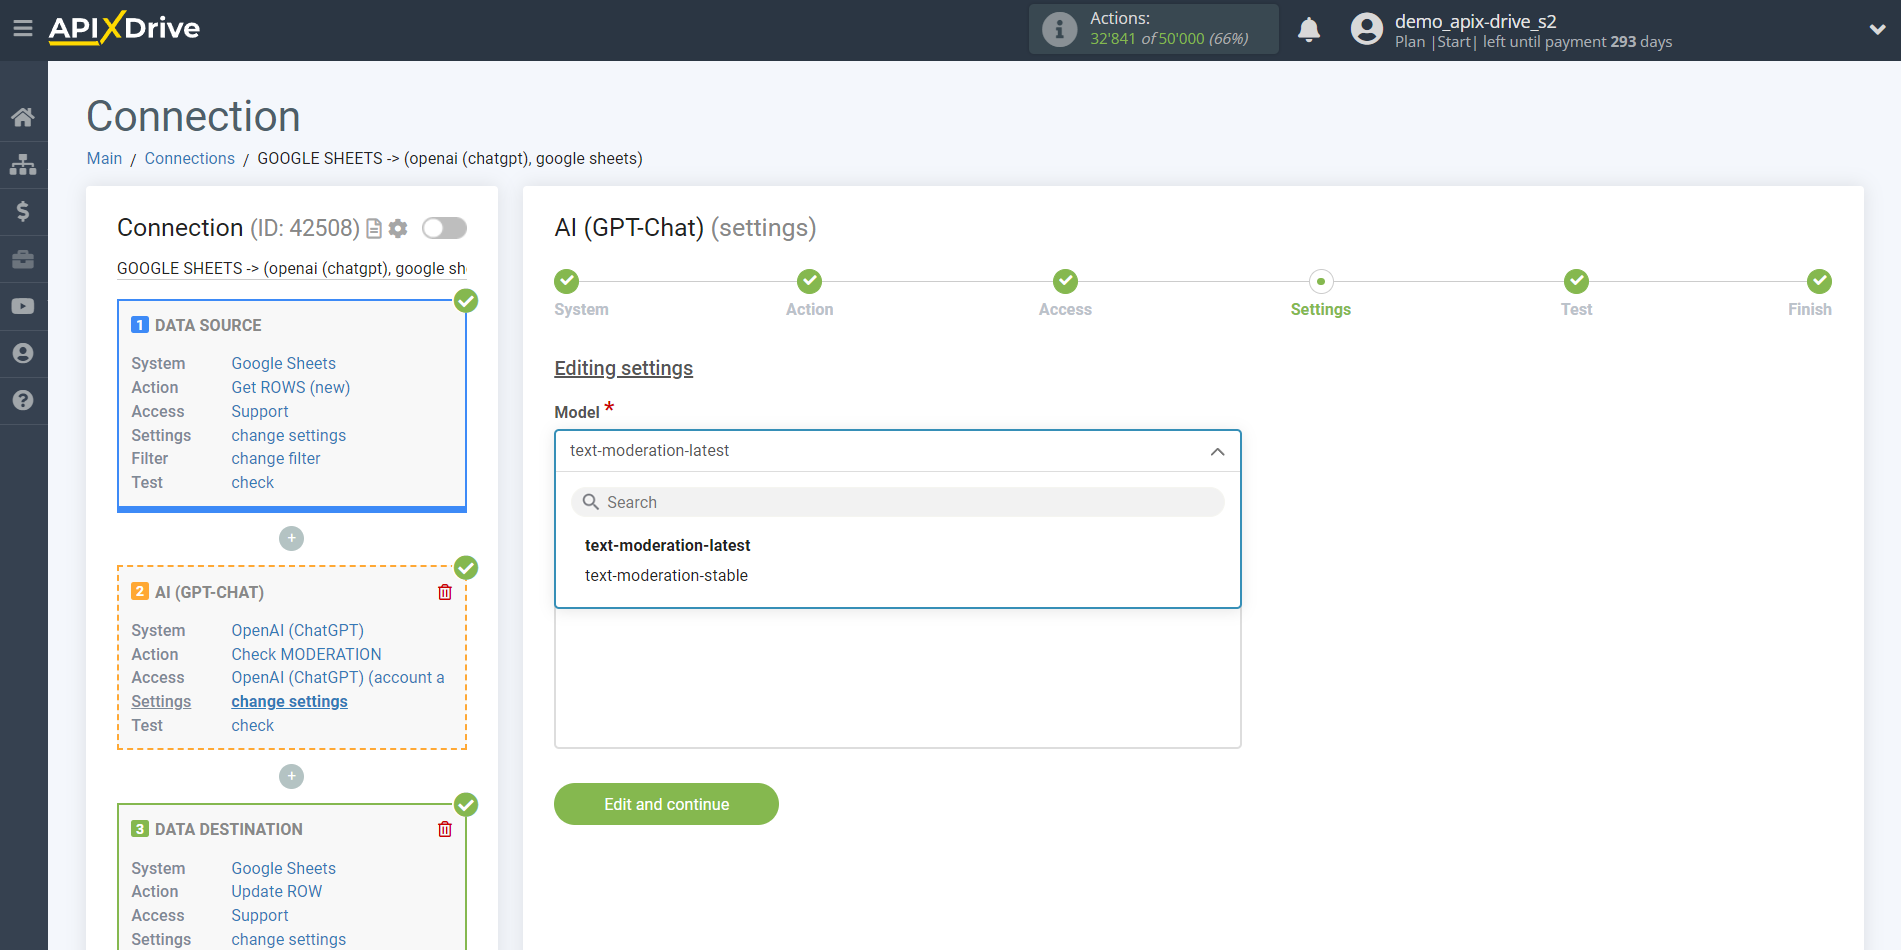Image resolution: width=1901 pixels, height=950 pixels.
Task: Click the System step checkmark
Action: (x=567, y=281)
